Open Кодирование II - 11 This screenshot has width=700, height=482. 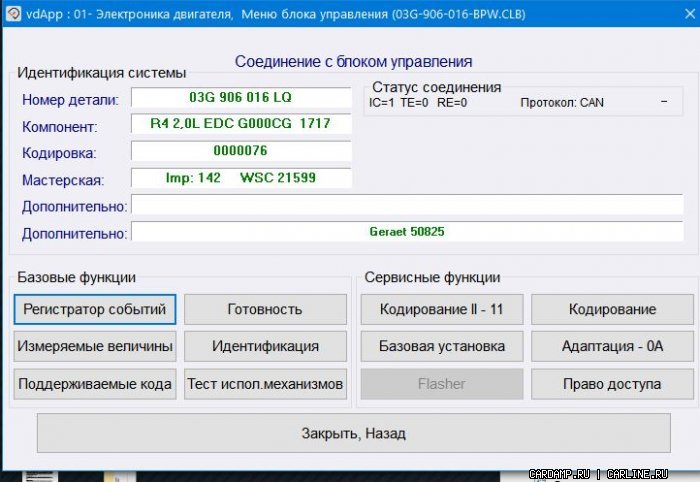[x=442, y=309]
